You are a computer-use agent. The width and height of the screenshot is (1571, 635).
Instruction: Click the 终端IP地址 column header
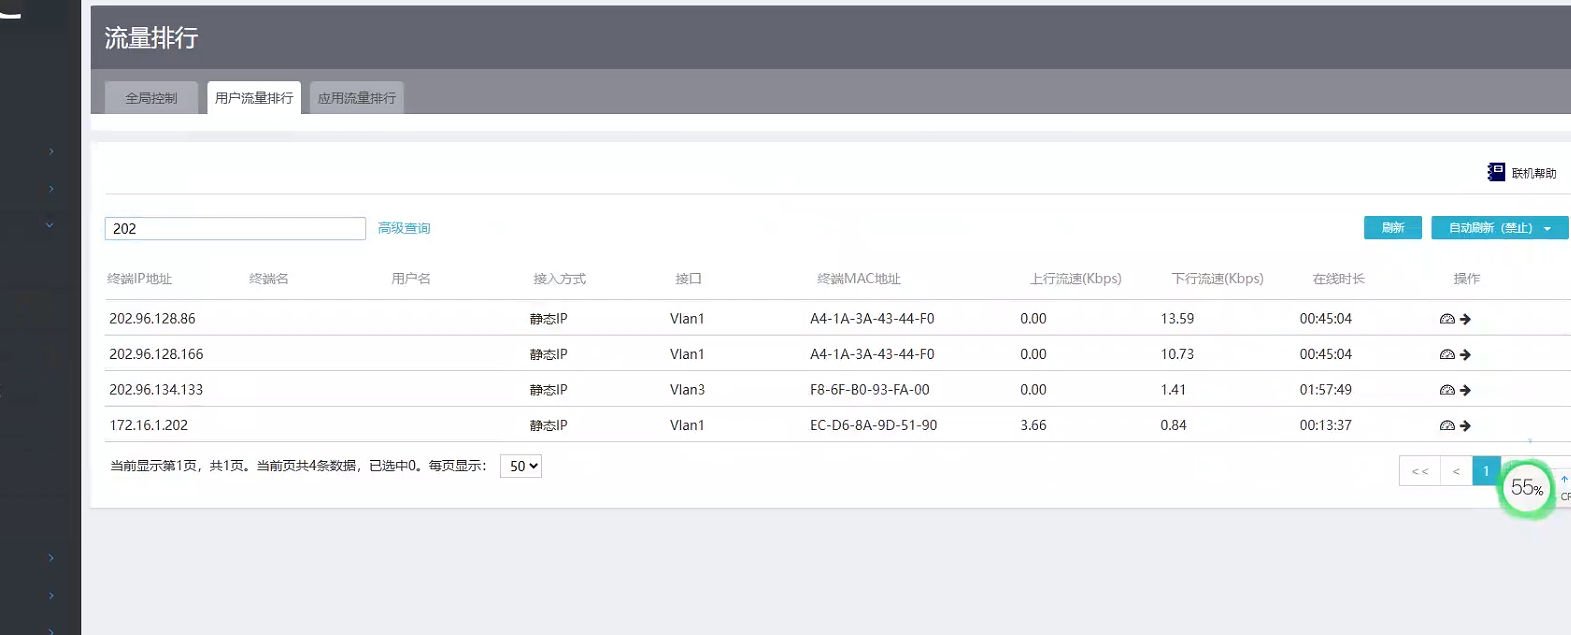pyautogui.click(x=140, y=279)
